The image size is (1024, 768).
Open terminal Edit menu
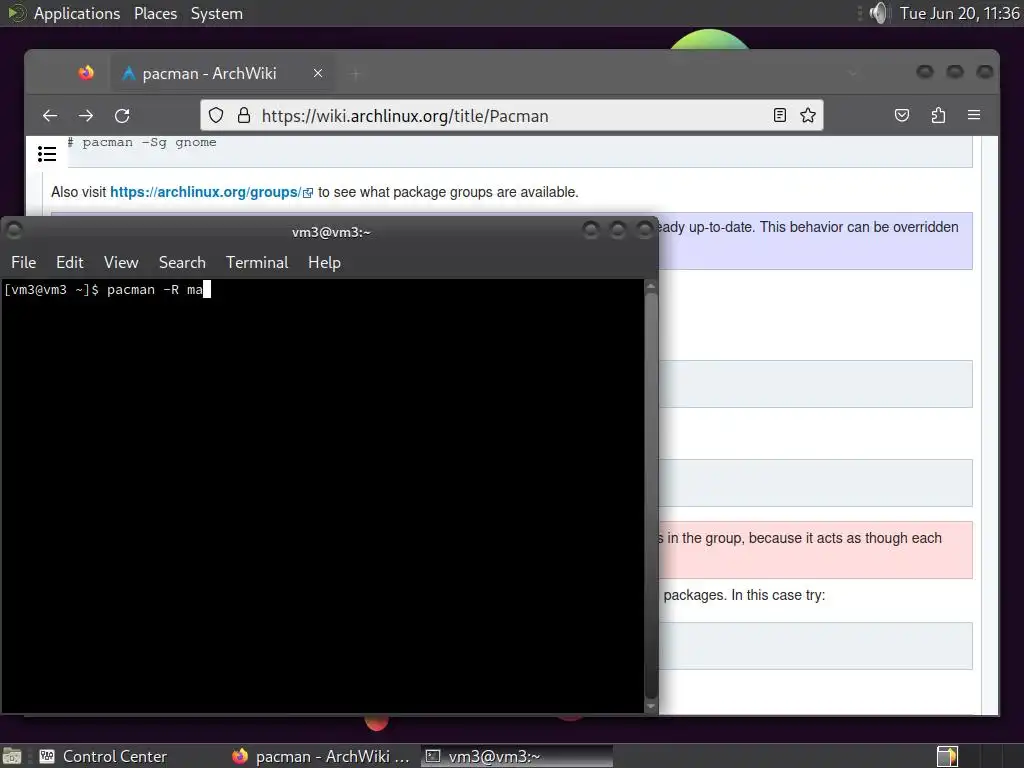pyautogui.click(x=70, y=263)
